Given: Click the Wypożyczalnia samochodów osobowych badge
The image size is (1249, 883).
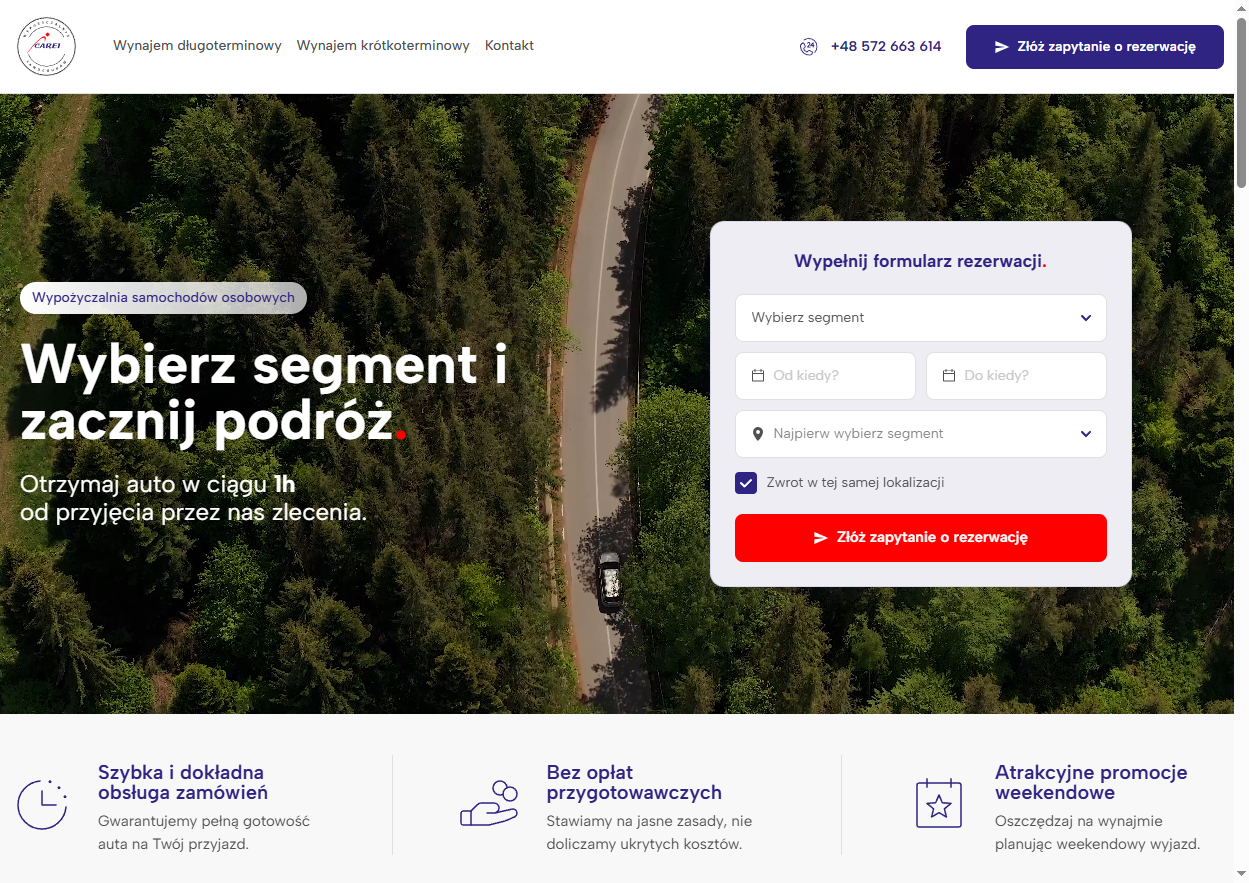Looking at the screenshot, I should pos(163,298).
